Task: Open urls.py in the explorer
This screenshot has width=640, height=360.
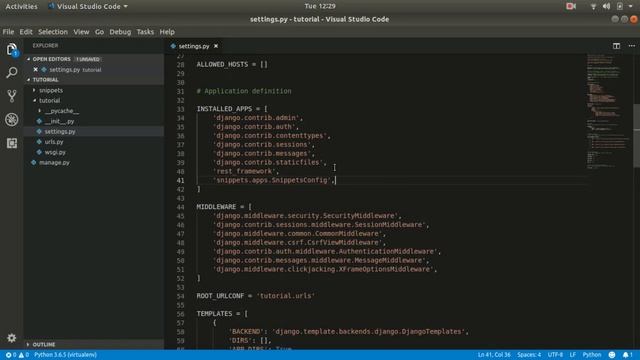Action: pyautogui.click(x=54, y=142)
